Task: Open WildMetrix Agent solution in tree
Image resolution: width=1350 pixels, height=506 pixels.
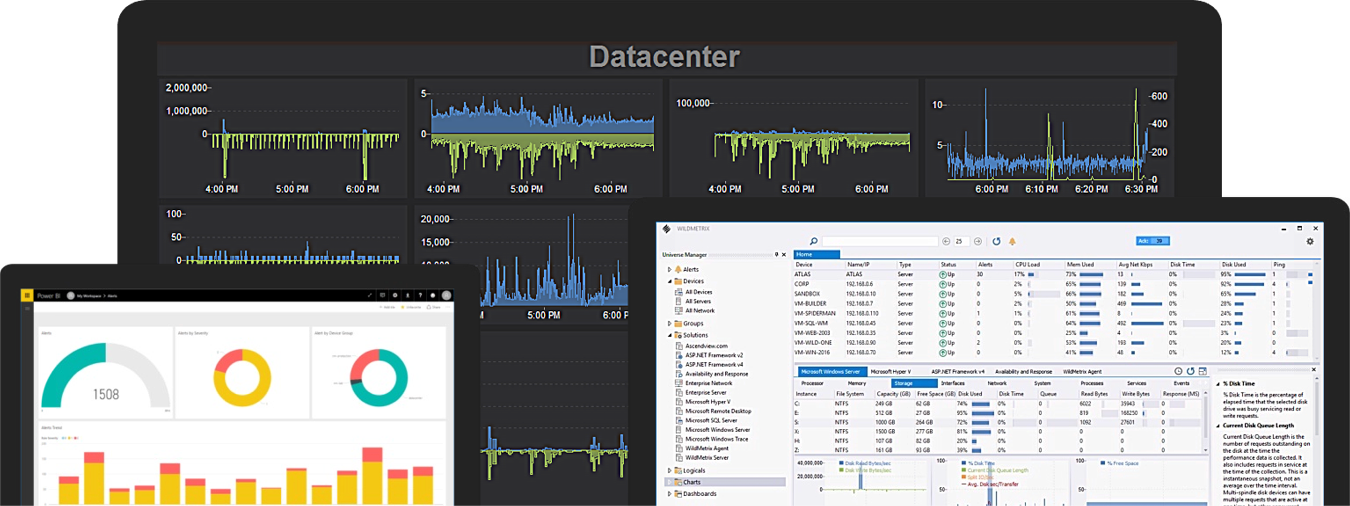Action: point(707,448)
